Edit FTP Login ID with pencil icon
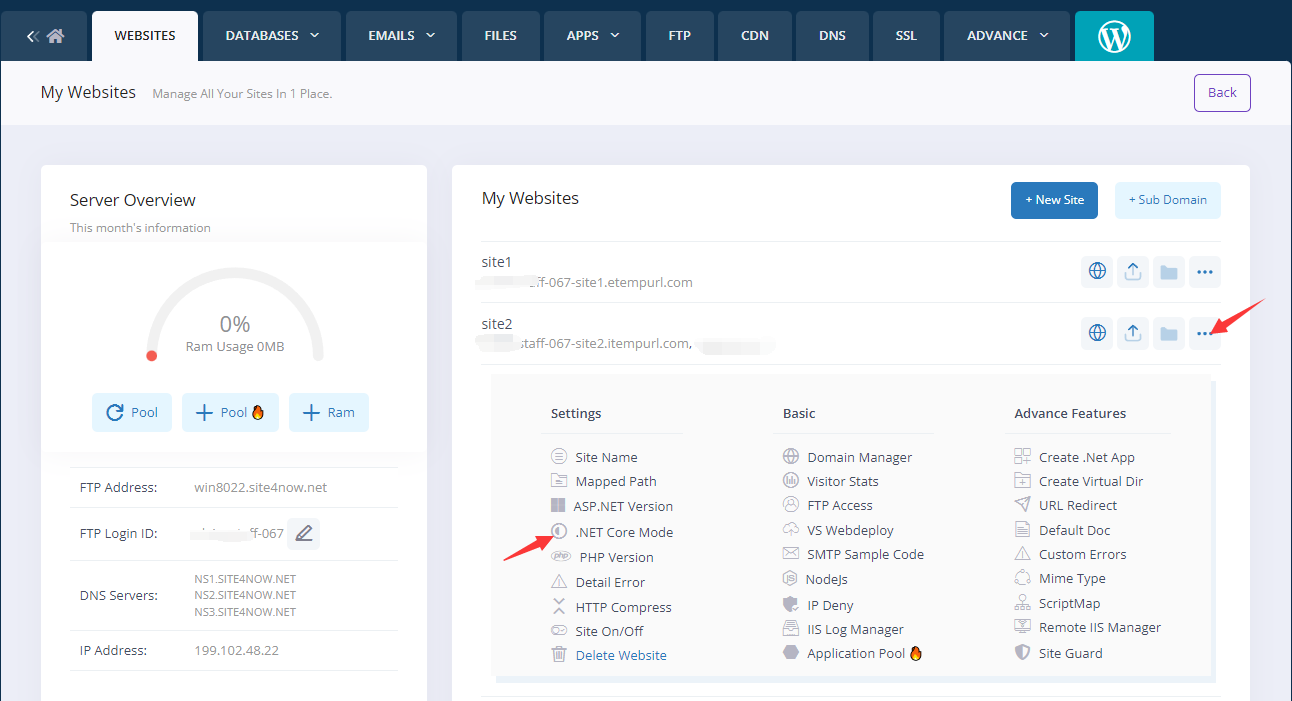 tap(304, 534)
